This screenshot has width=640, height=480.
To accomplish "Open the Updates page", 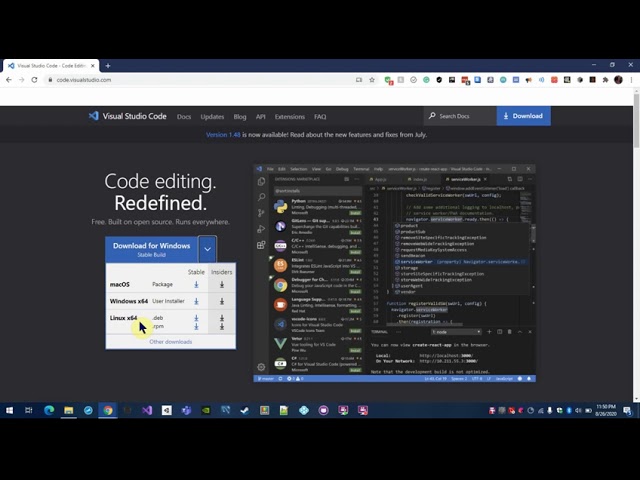I will click(x=212, y=117).
